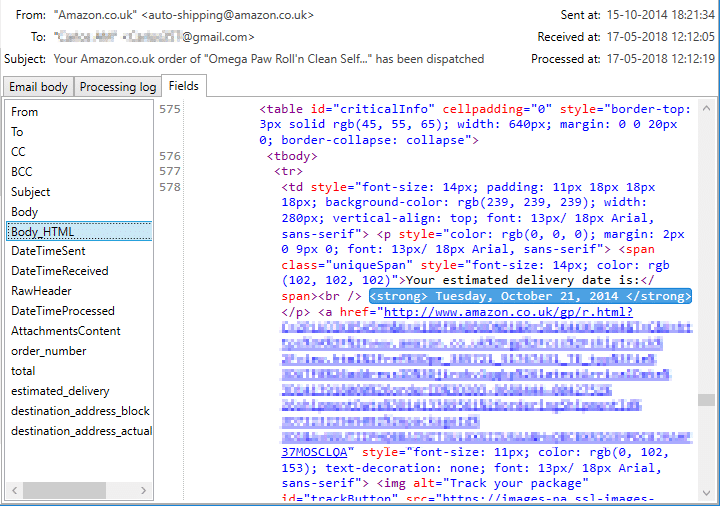Screen dimensions: 720x506
Task: Select the total field
Action: click(x=79, y=371)
